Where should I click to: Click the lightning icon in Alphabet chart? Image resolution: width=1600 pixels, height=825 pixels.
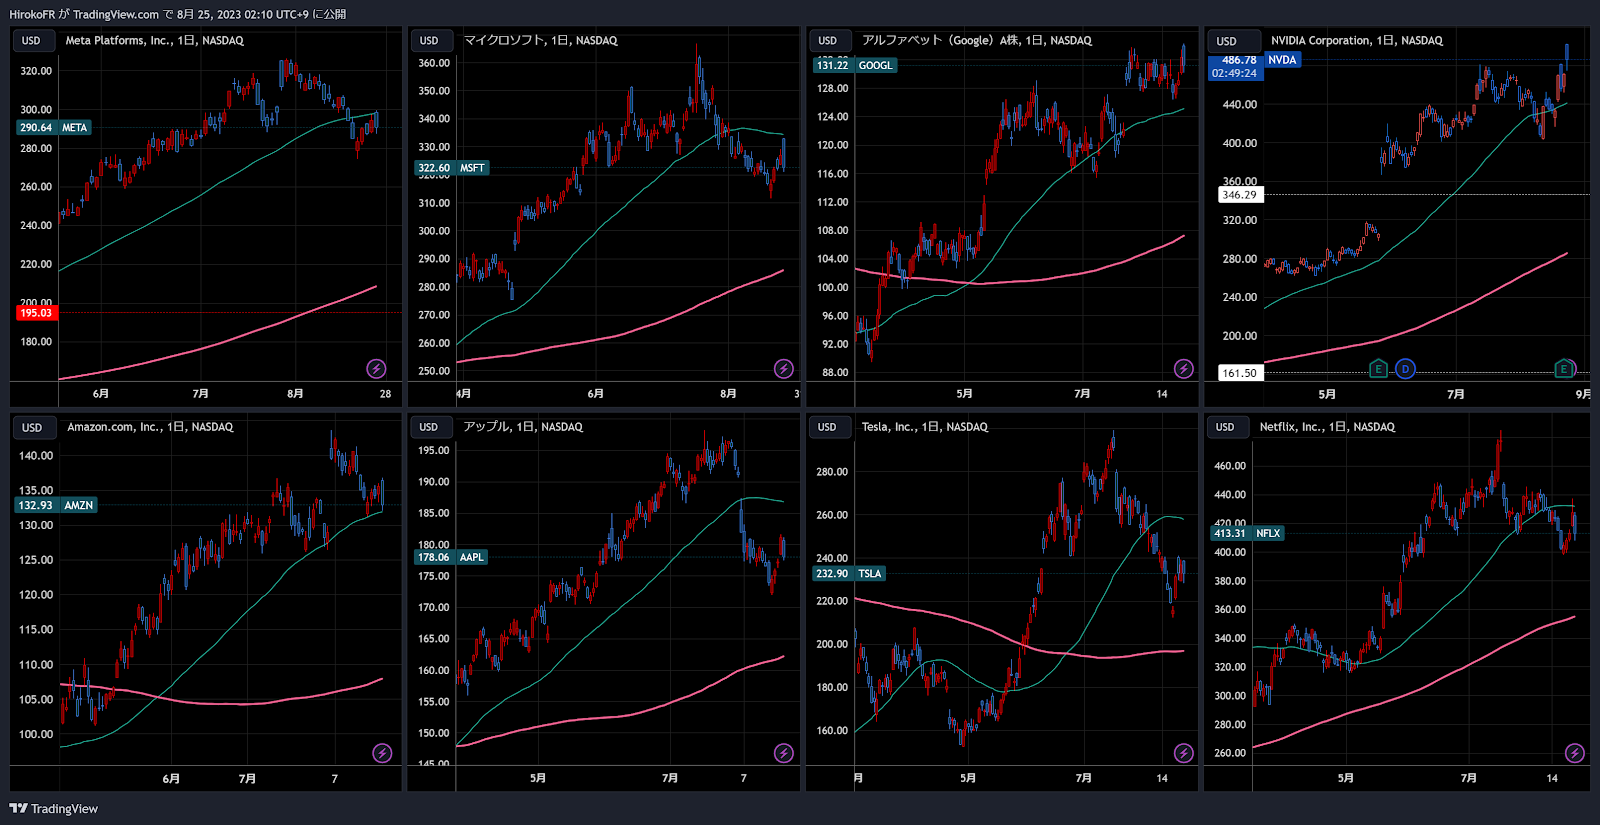pyautogui.click(x=1183, y=369)
